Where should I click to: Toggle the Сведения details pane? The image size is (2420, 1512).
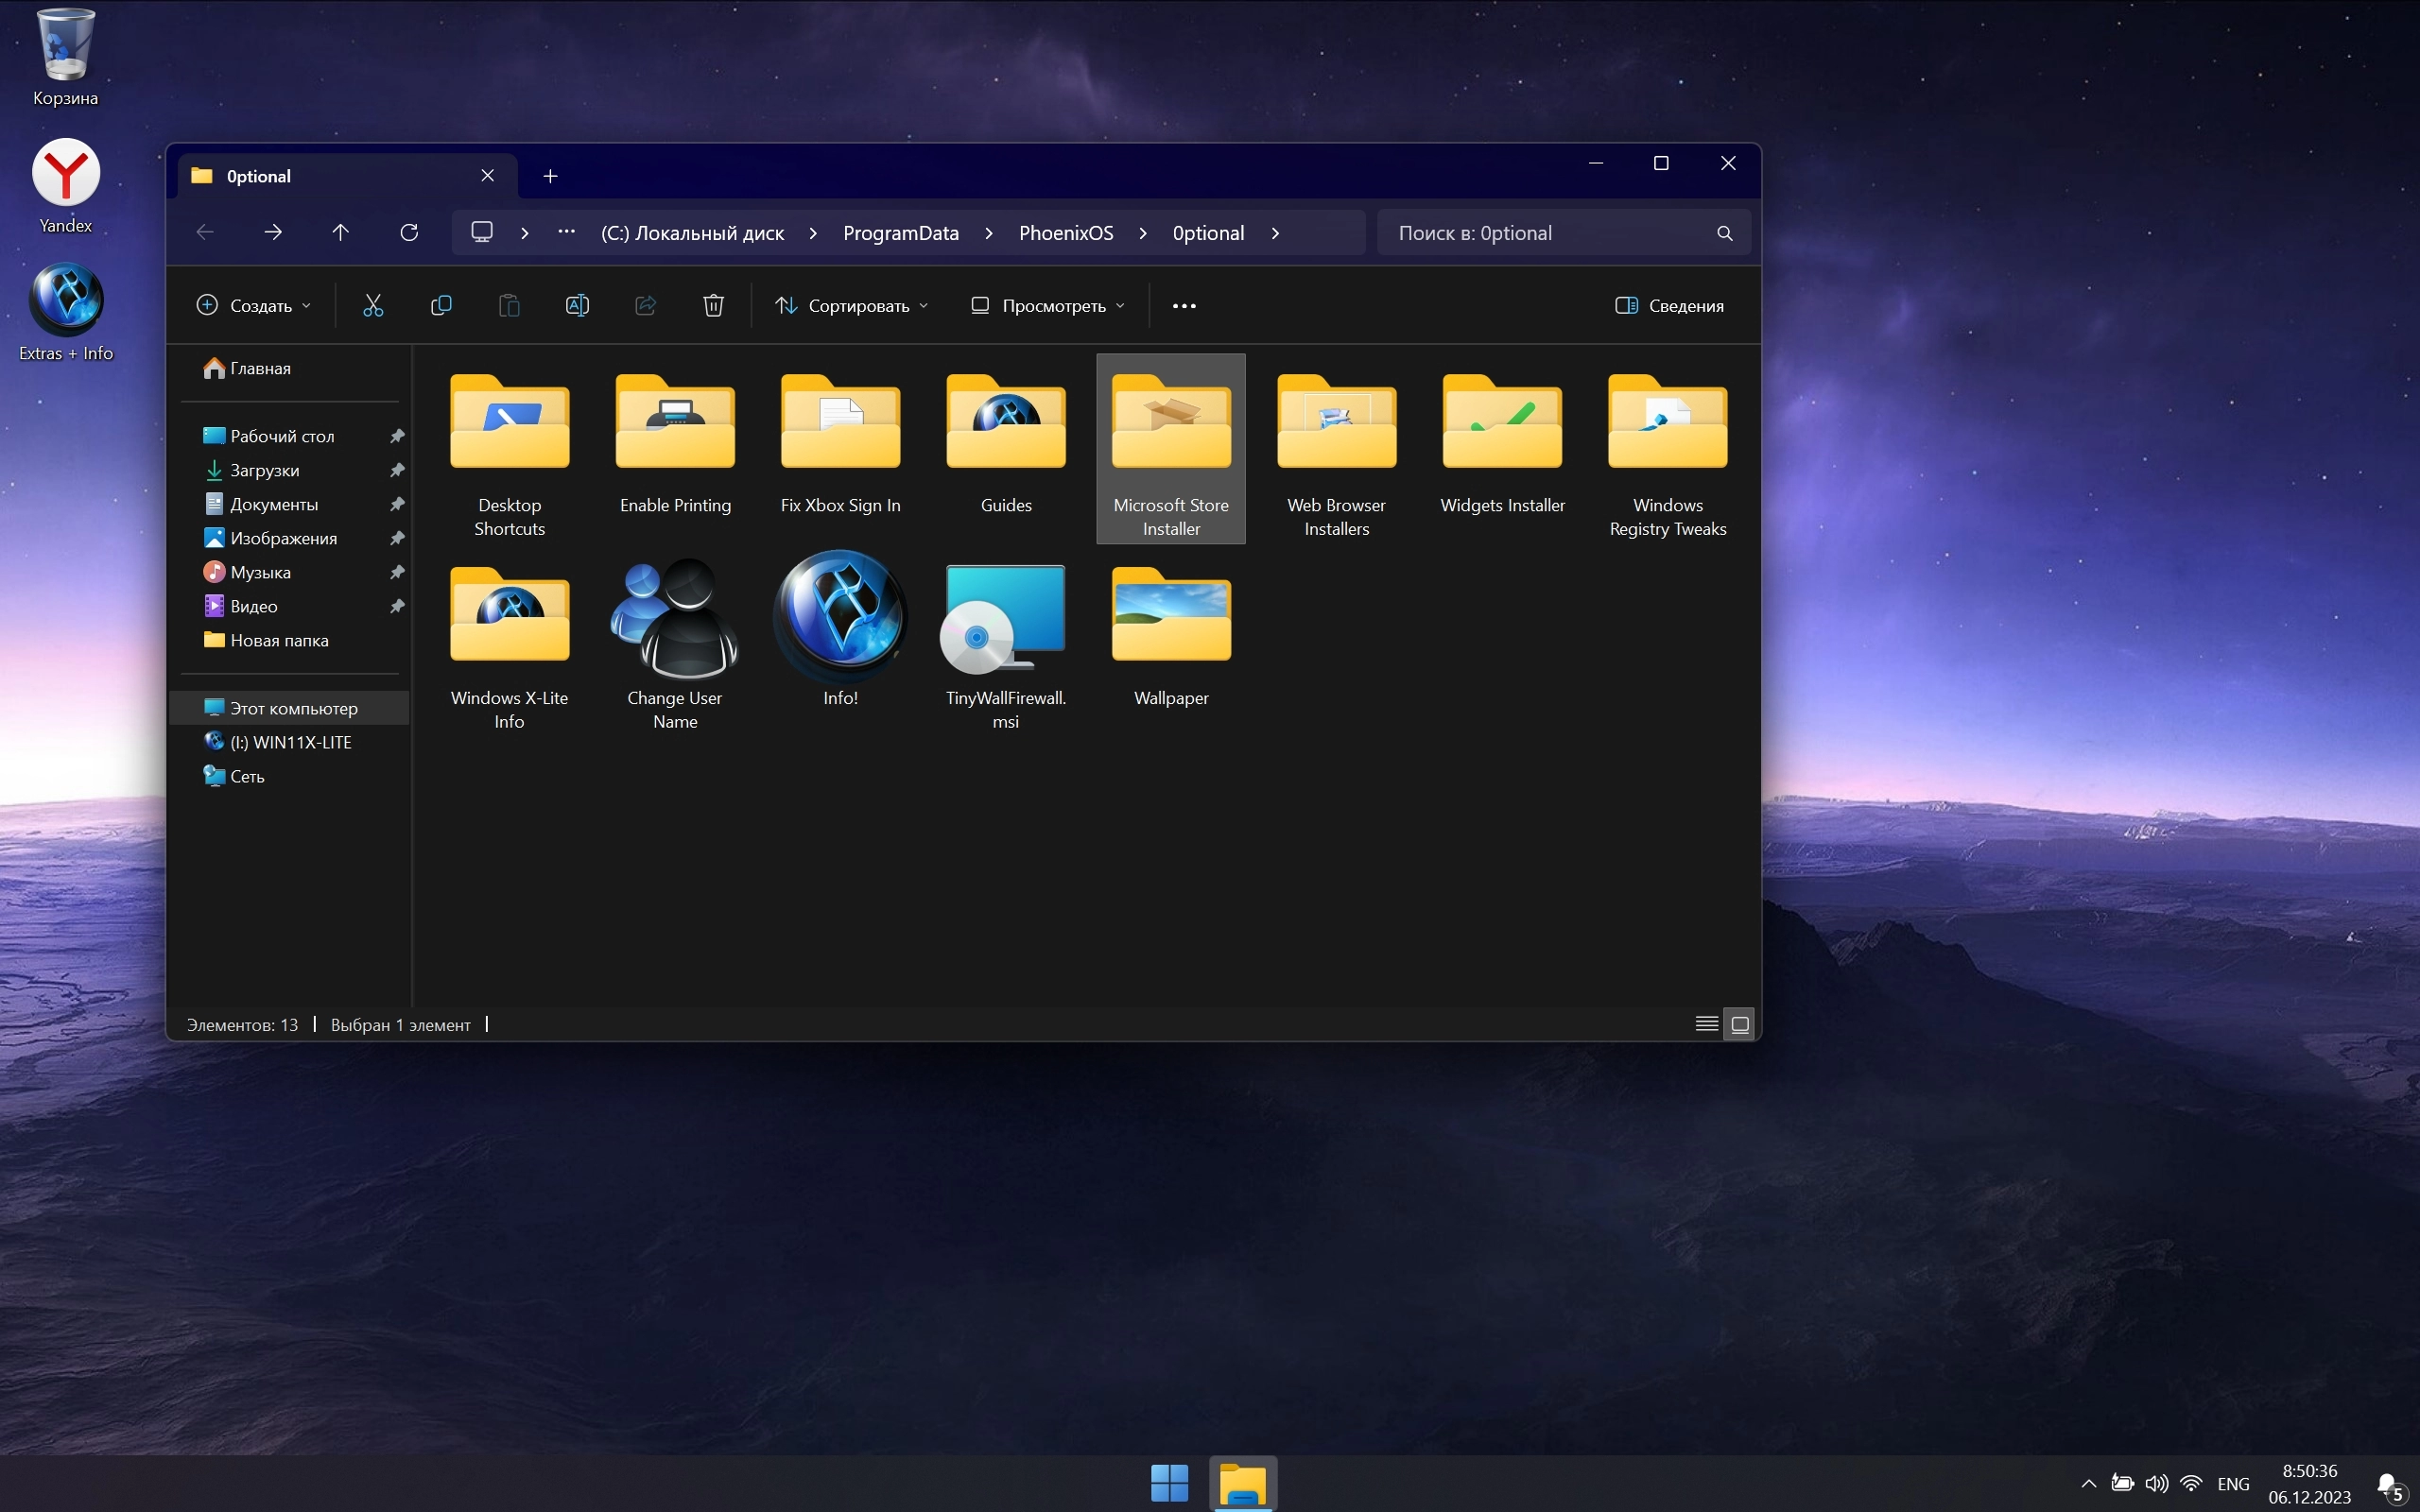click(x=1669, y=305)
